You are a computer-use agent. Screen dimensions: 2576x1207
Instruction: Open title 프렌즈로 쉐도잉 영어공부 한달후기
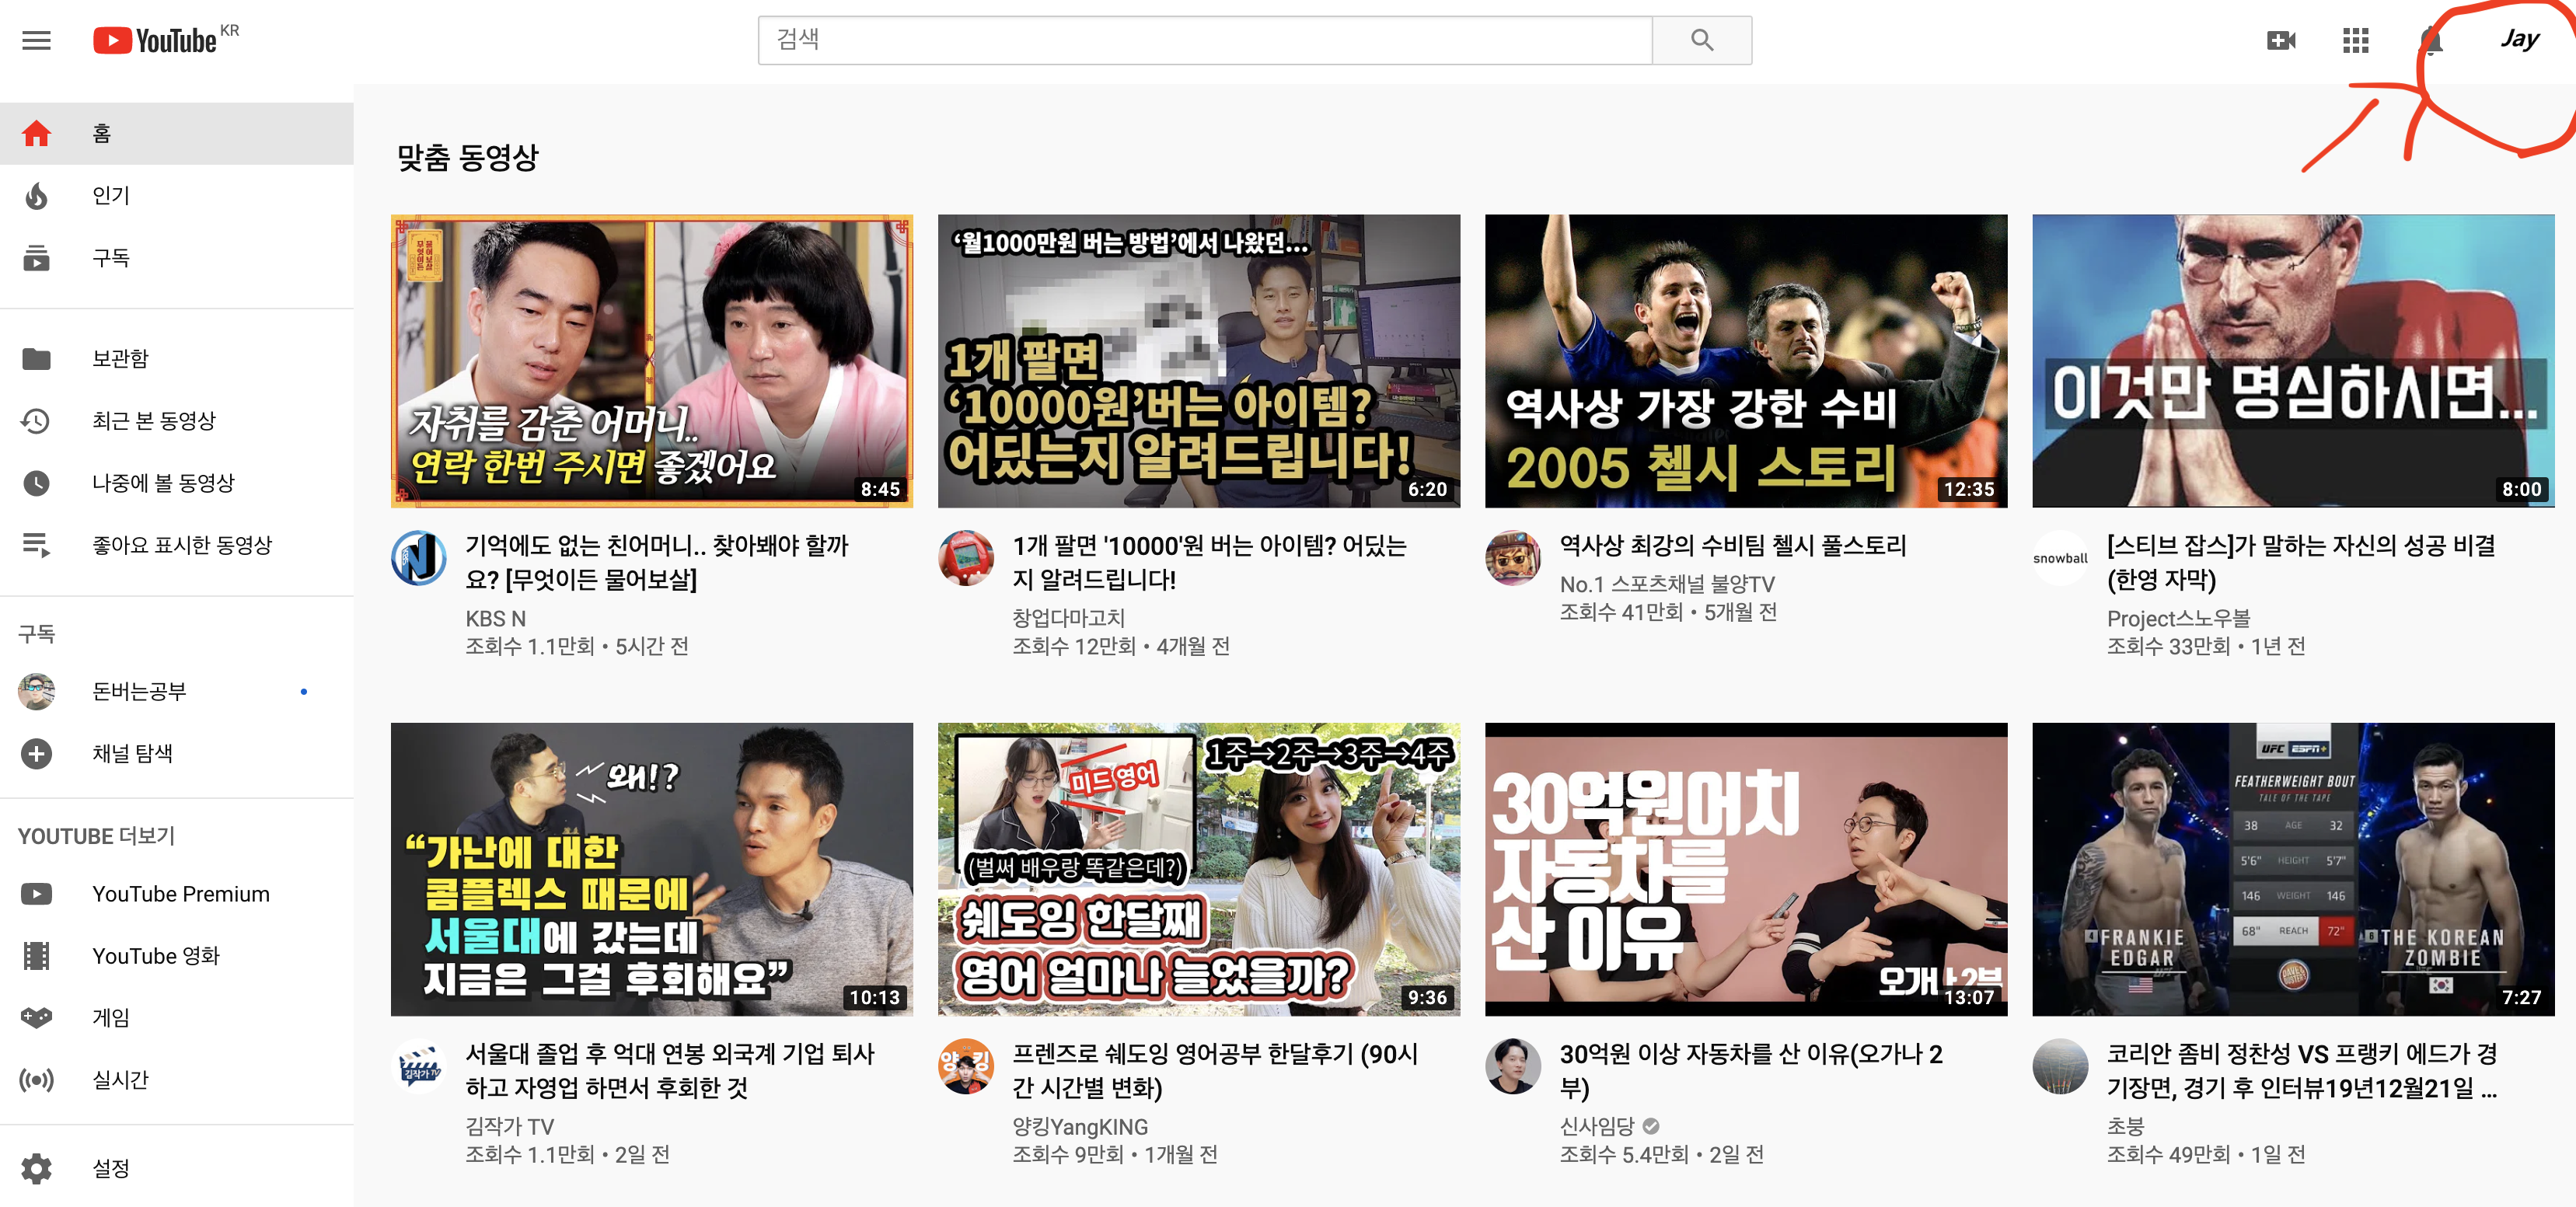pyautogui.click(x=1214, y=1070)
